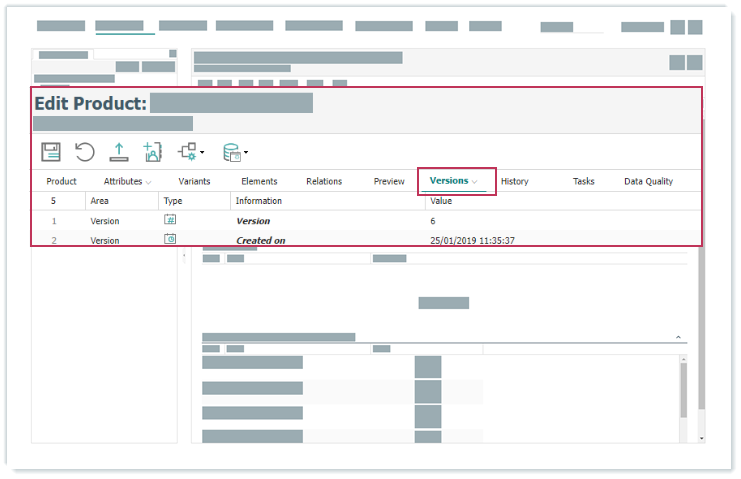Open the workflow gear dropdown arrow
This screenshot has height=479, width=741.
point(203,154)
